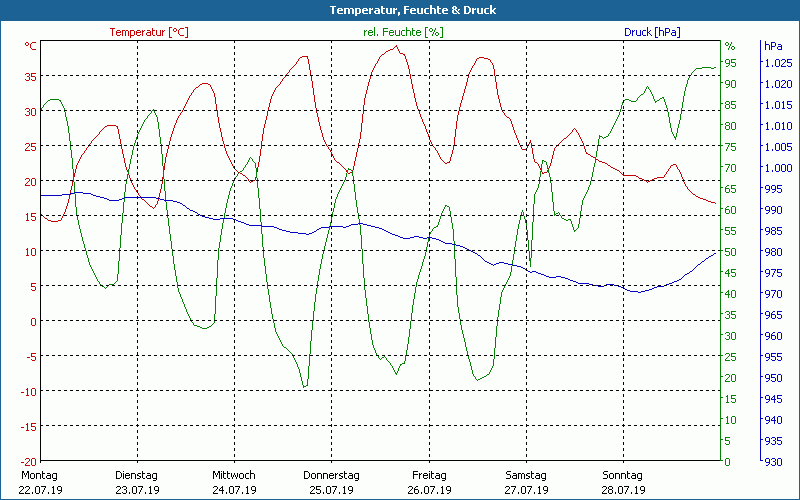
Task: Click "80" on the green humidity axis
Action: click(x=731, y=126)
